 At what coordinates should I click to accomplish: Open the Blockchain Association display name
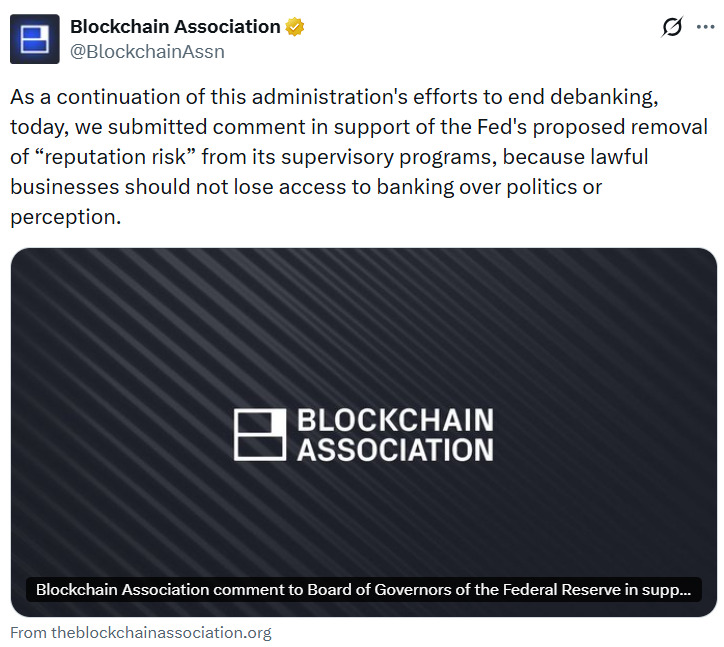pyautogui.click(x=175, y=27)
